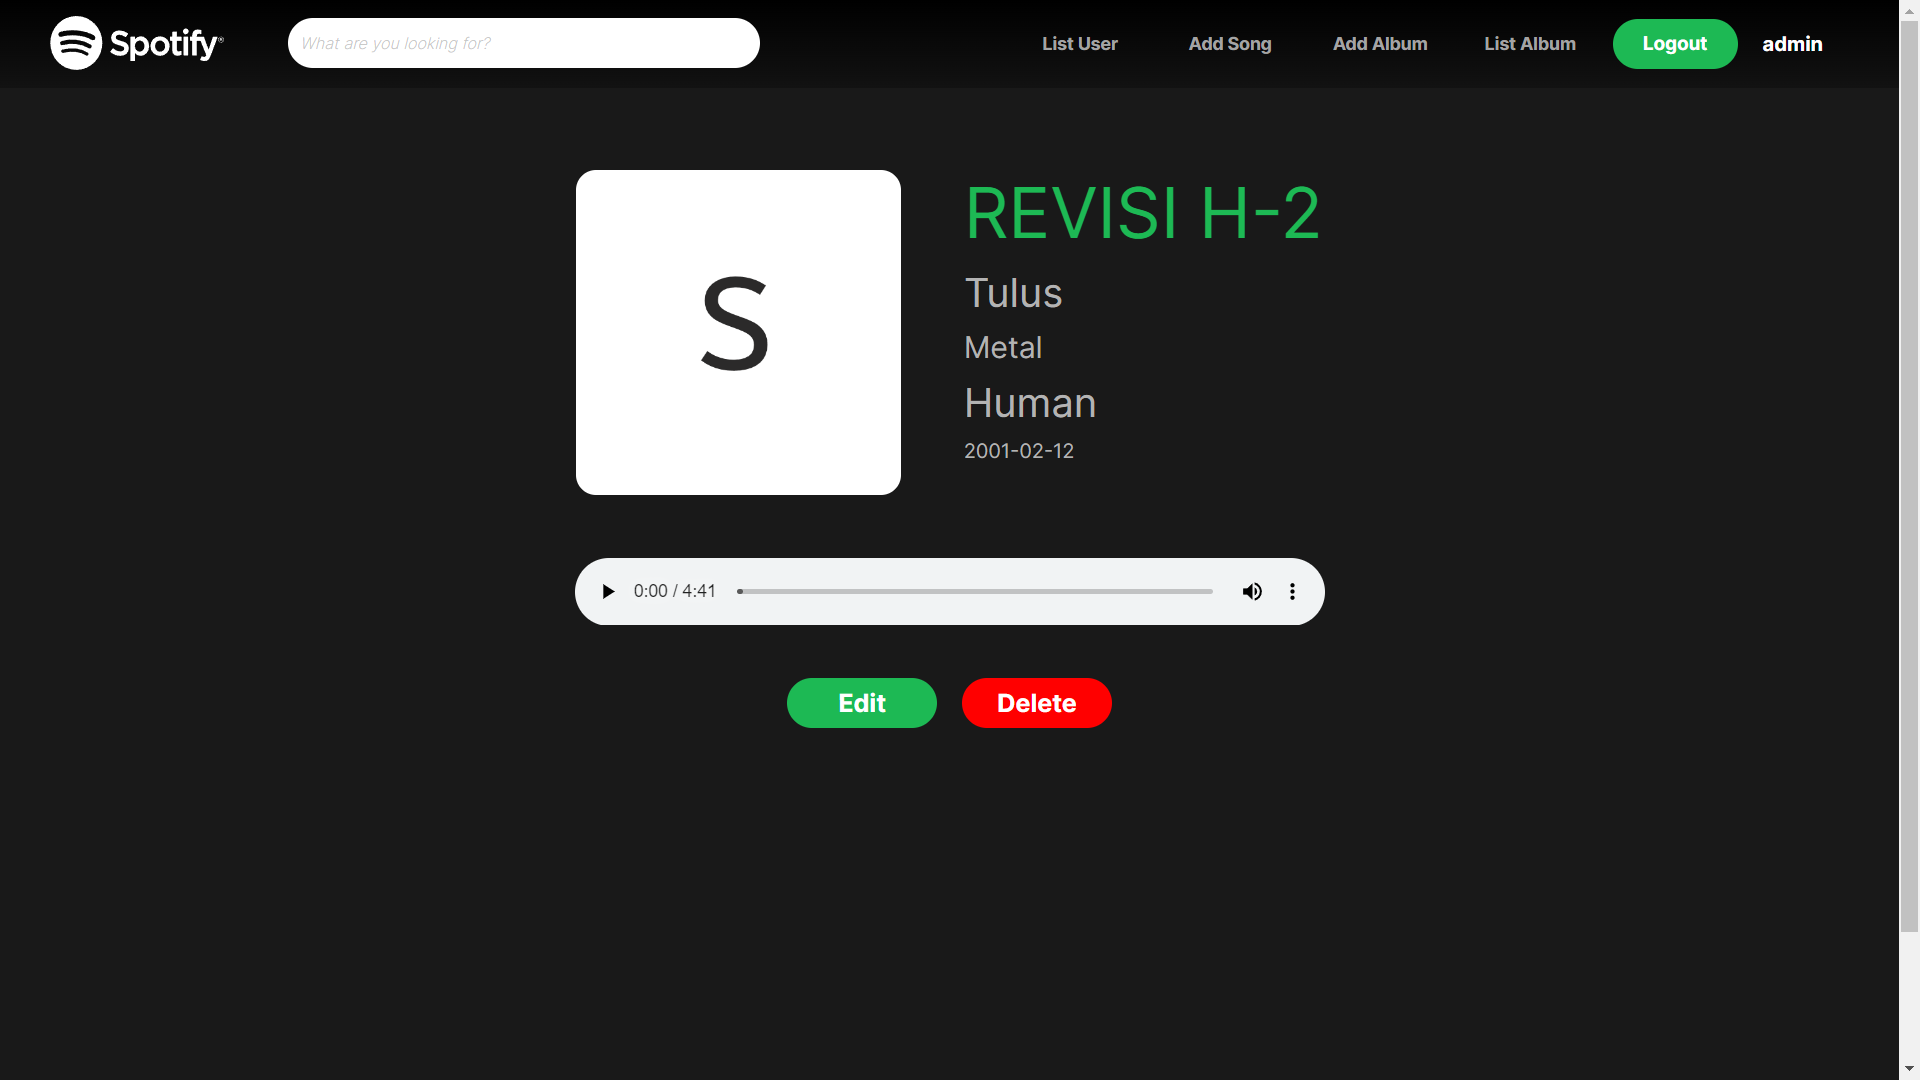Mute audio using the speaker icon
Screen dimensions: 1920x1080
point(1252,591)
